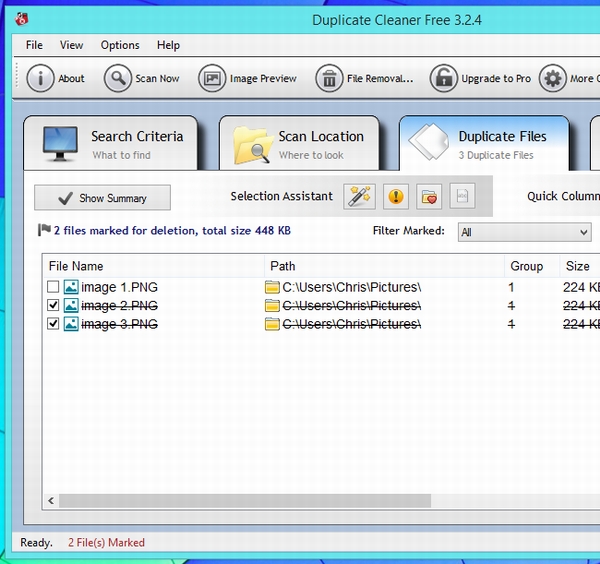600x564 pixels.
Task: Uncheck the box for image 3.PNG
Action: click(53, 323)
